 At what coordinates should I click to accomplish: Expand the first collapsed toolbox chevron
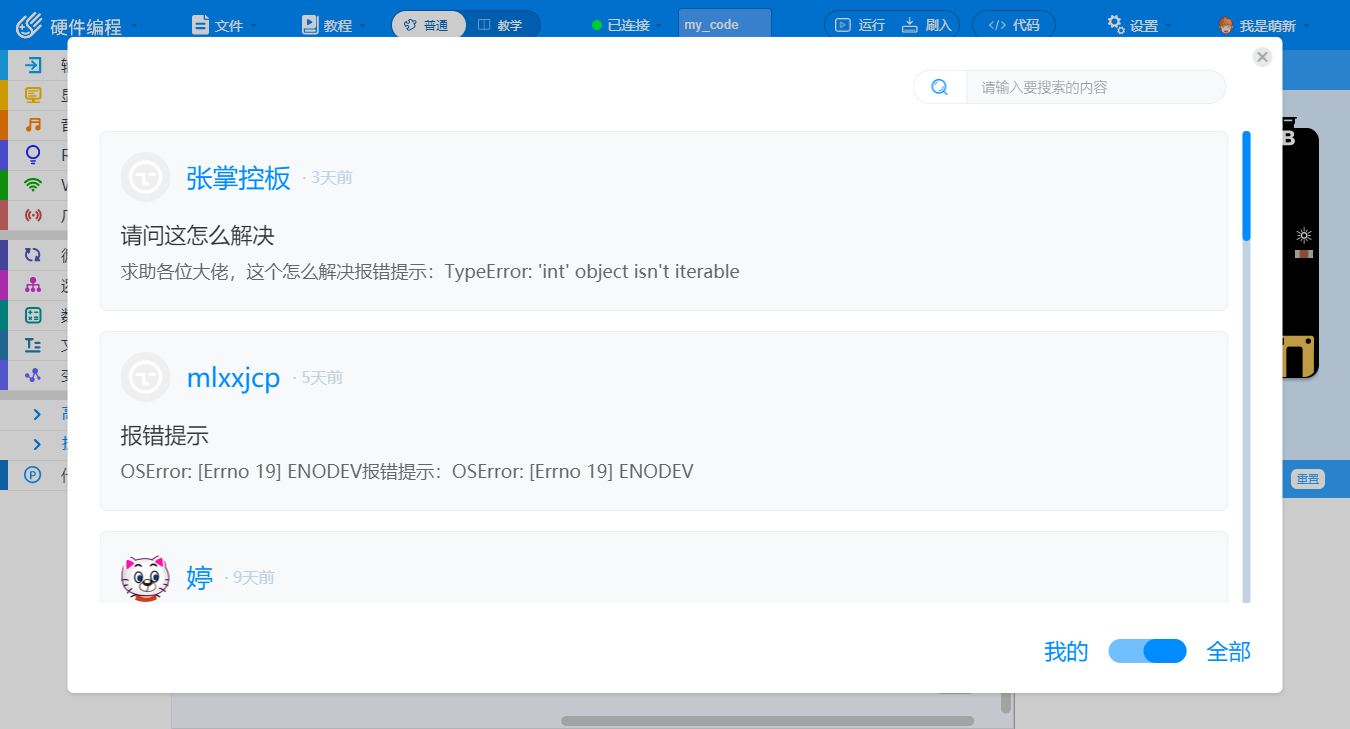37,414
